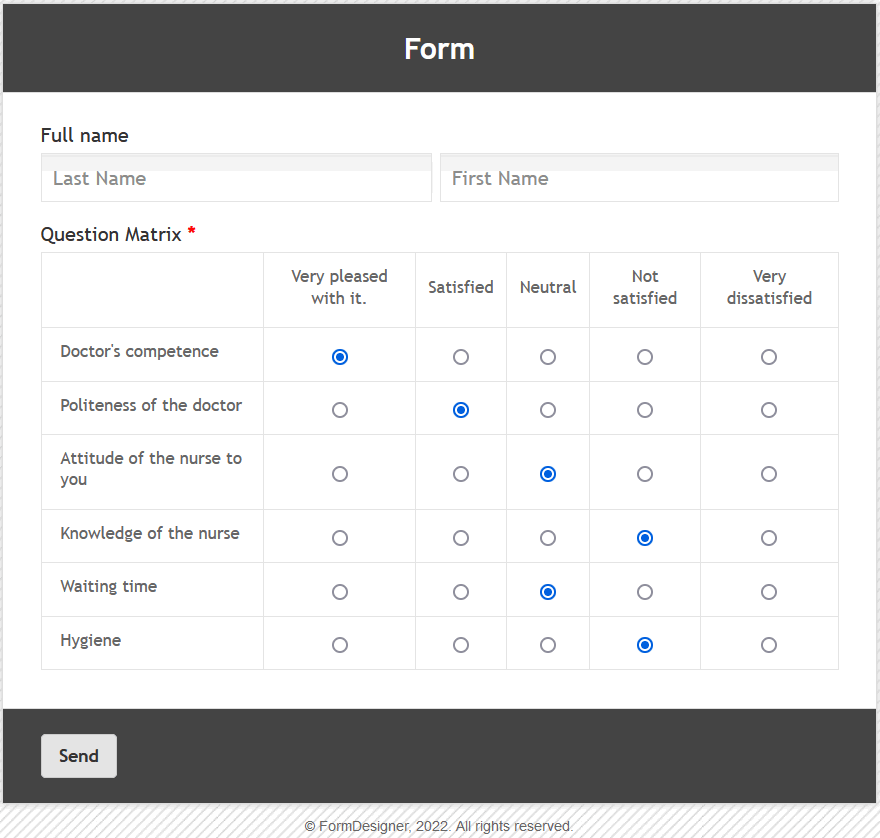Select Not satisfied for Attitude of the nurse
This screenshot has height=838, width=880.
(645, 474)
